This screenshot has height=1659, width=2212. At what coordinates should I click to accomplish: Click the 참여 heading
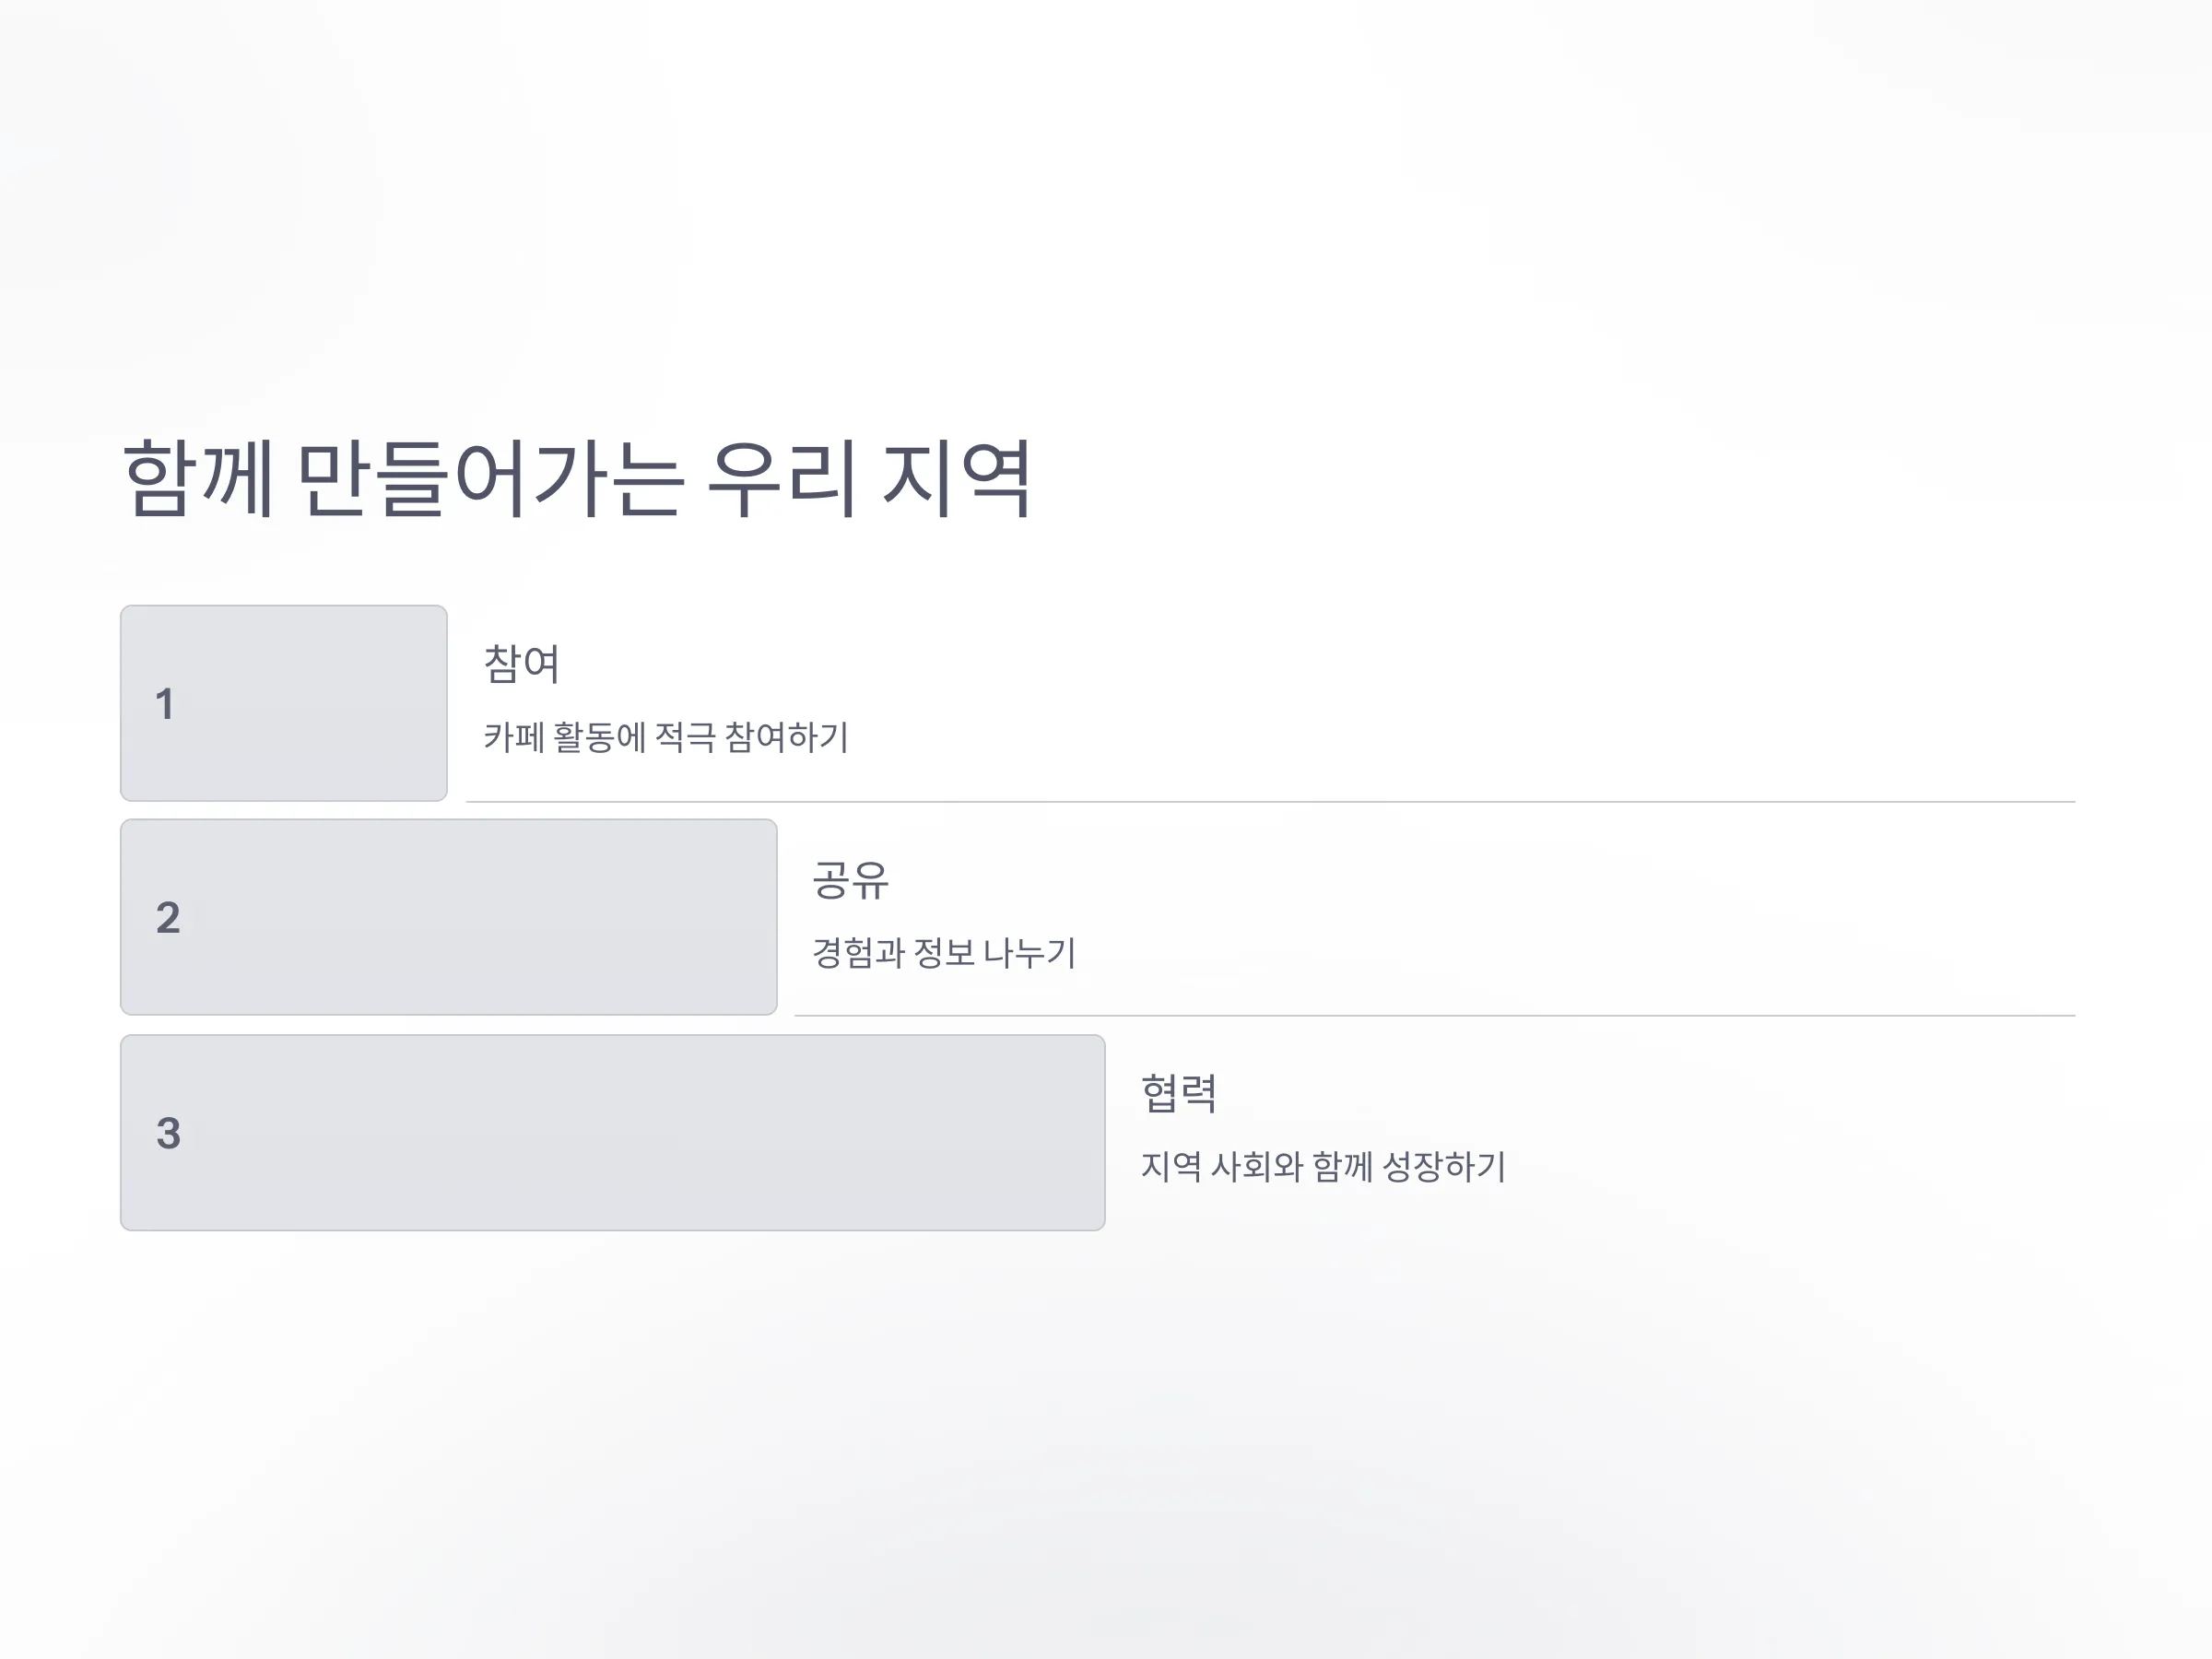pos(521,664)
